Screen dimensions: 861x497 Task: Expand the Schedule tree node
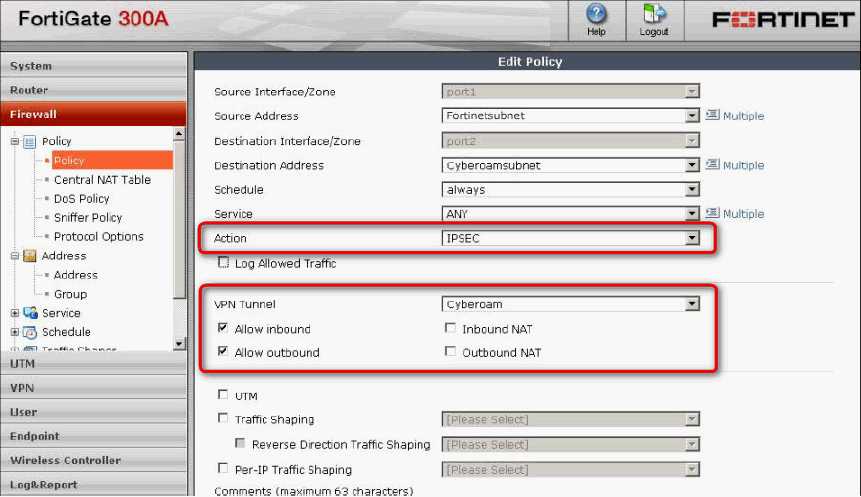(15, 332)
